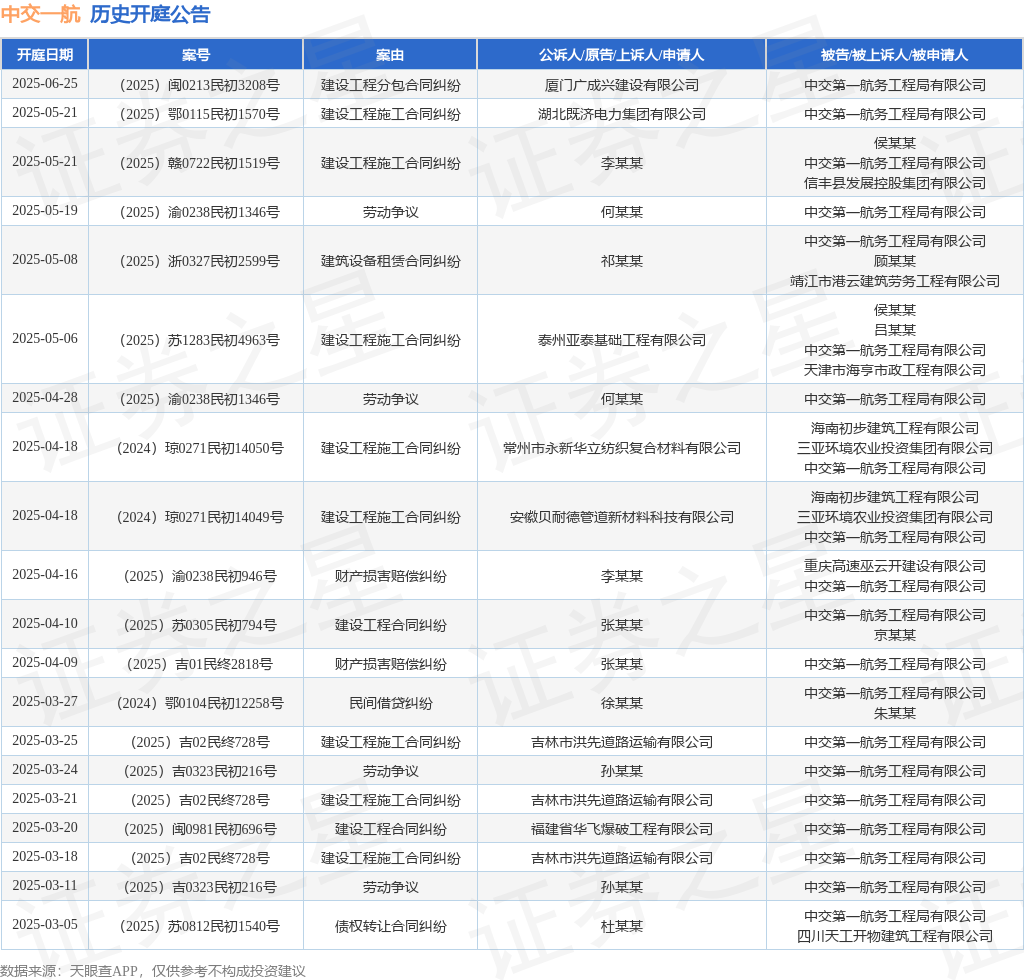Click defendant 信丰县发展控股集团有限公司
Screen dimensions: 1024x980
[x=895, y=183]
